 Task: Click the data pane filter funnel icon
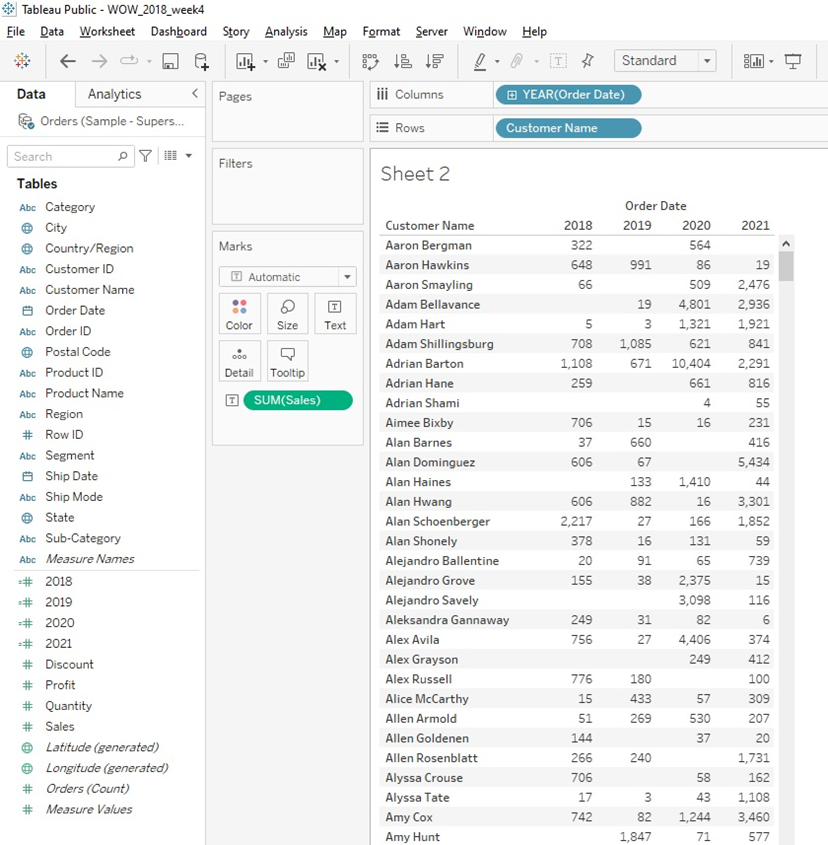click(145, 156)
